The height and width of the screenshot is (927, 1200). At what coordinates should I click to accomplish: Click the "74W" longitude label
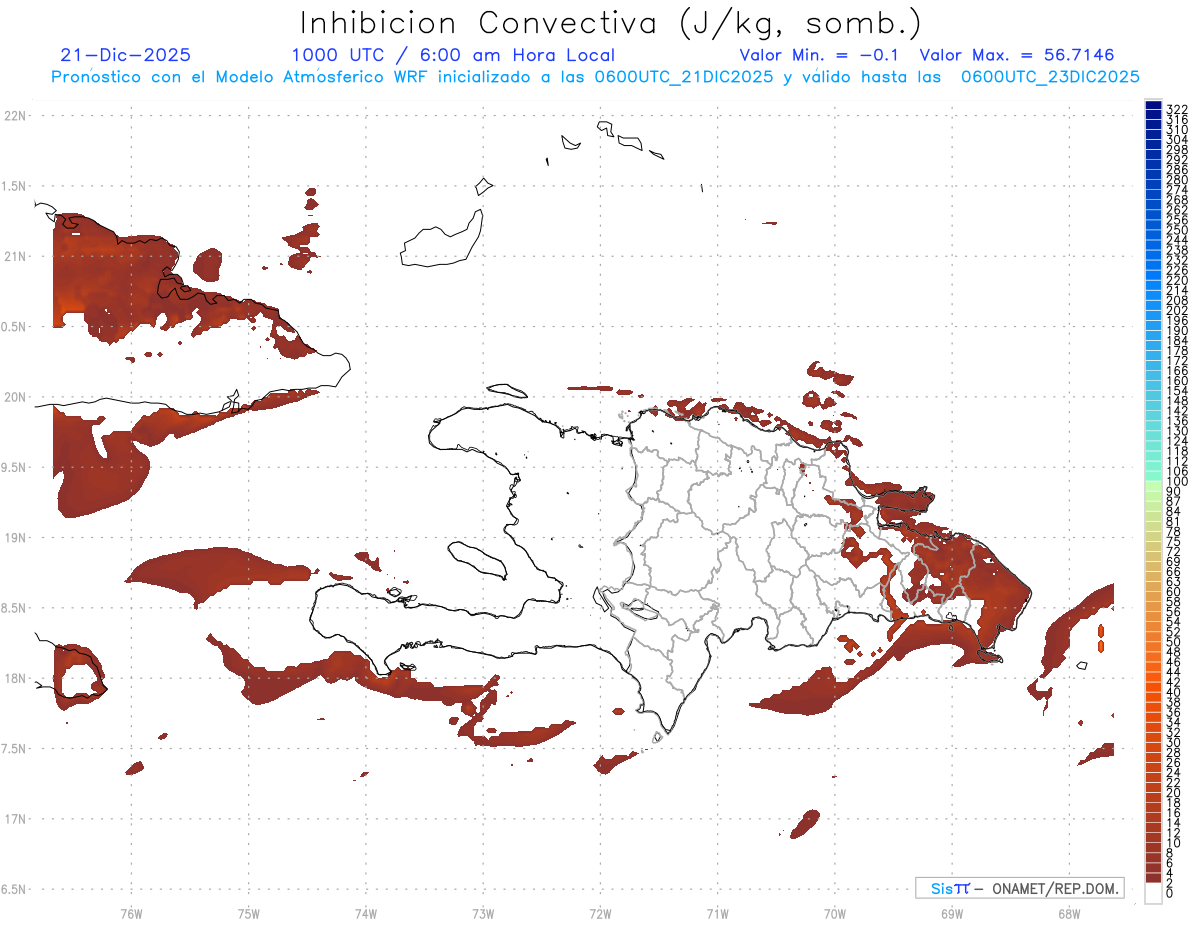pyautogui.click(x=366, y=913)
